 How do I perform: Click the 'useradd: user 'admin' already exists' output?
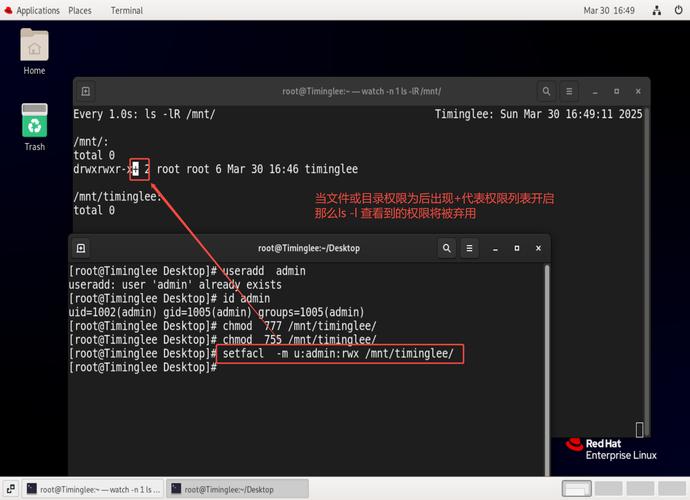(175, 285)
